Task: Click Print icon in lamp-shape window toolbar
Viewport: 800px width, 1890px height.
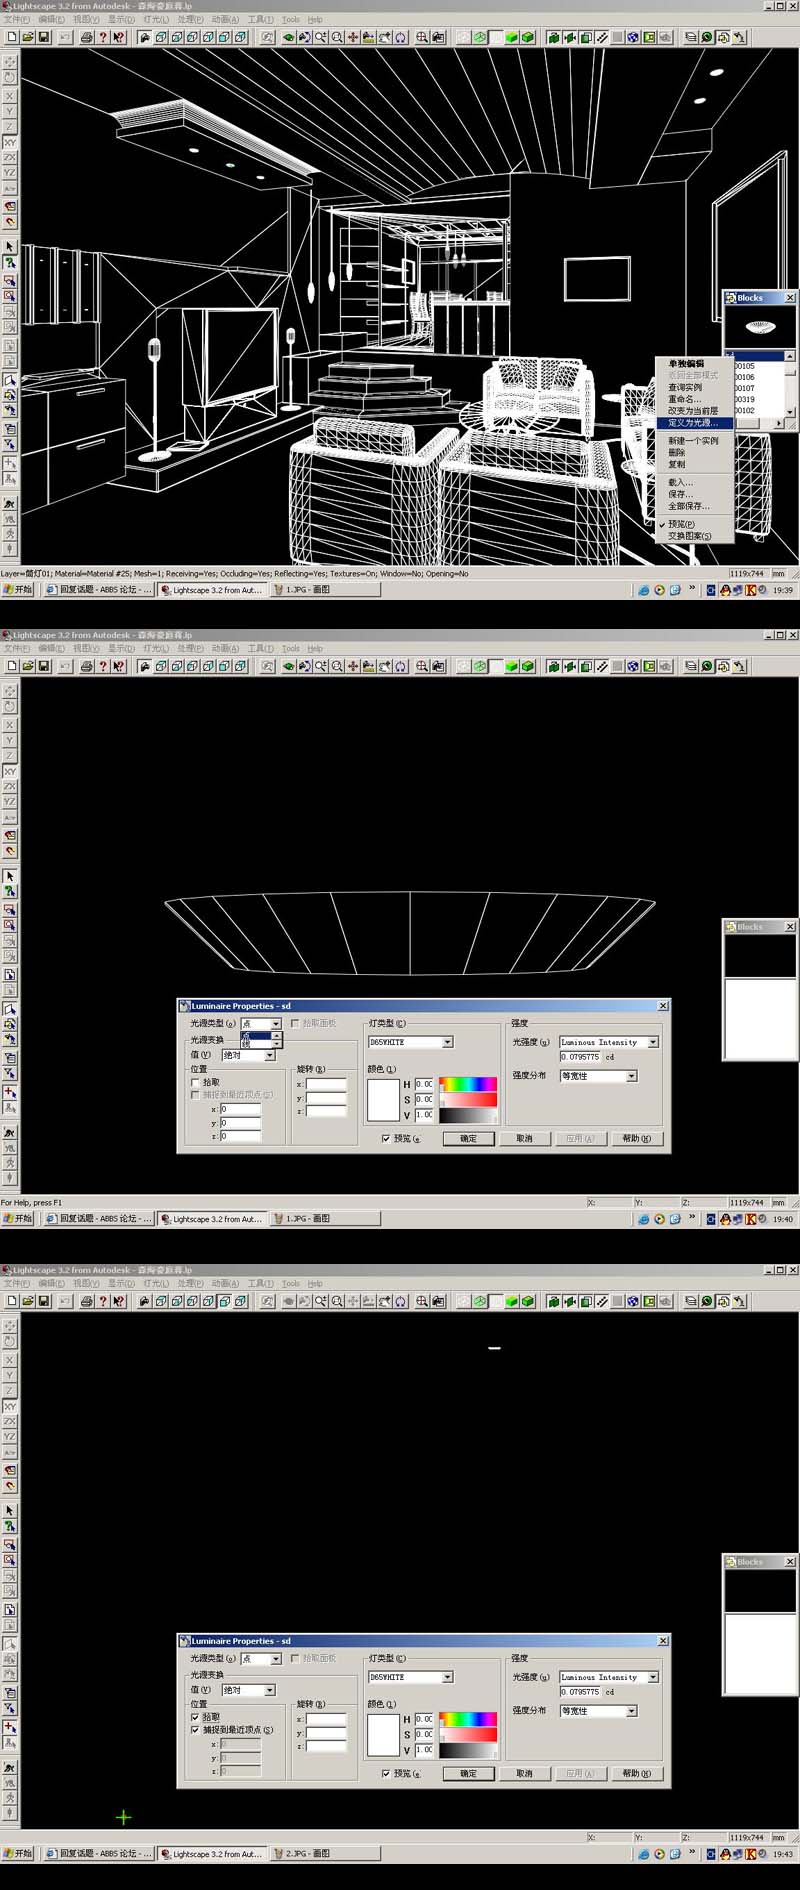Action: pos(87,666)
